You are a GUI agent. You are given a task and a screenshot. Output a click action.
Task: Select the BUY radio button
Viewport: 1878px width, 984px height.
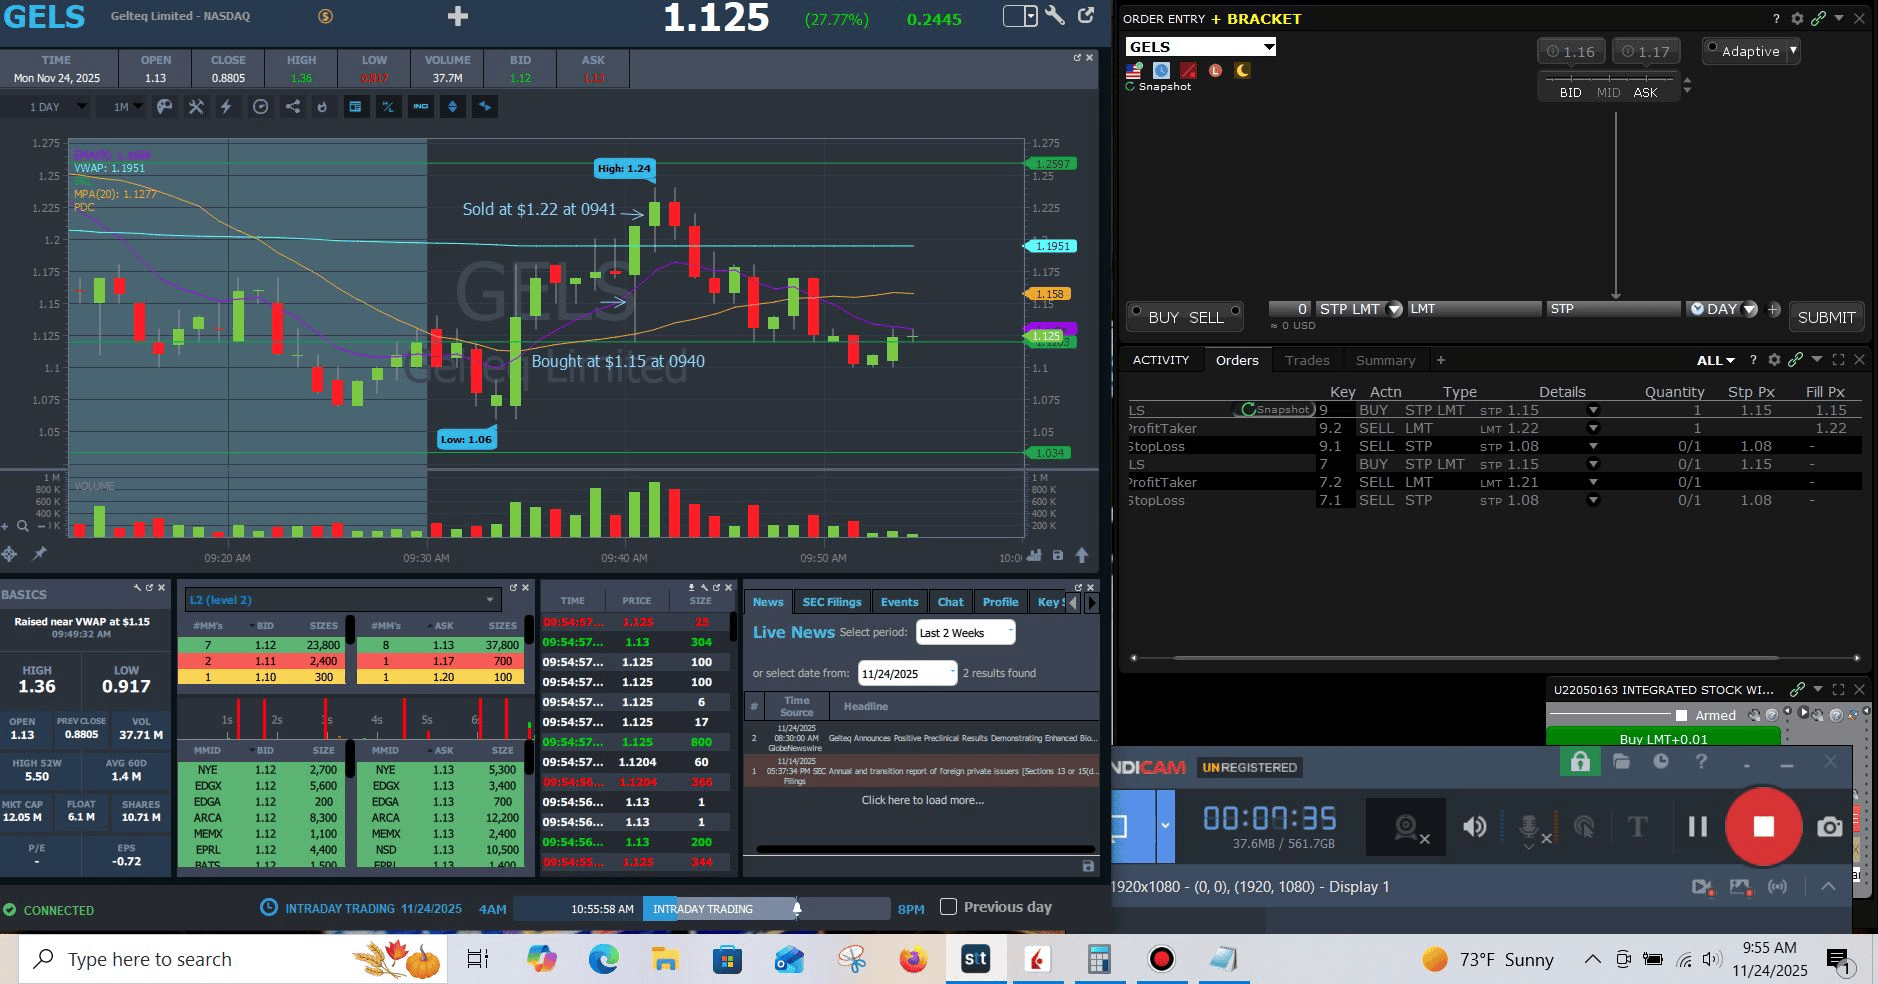pos(1136,311)
